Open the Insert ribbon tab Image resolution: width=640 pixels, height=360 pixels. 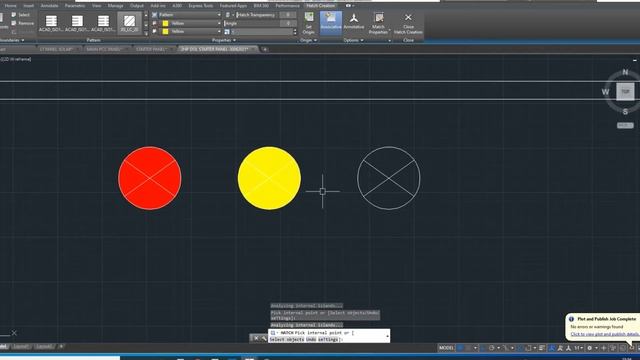tap(29, 6)
